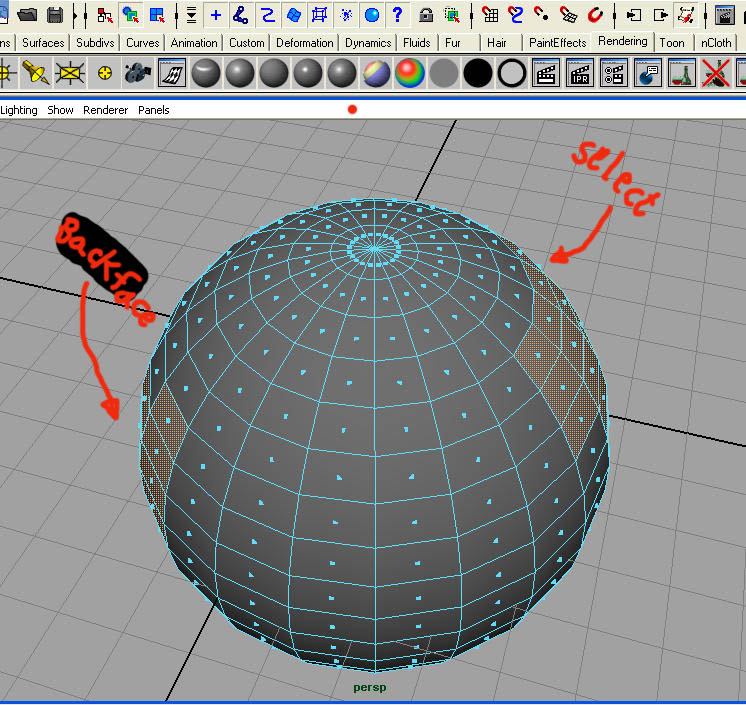Open the panel Renderer menu
The image size is (746, 705).
(x=105, y=110)
